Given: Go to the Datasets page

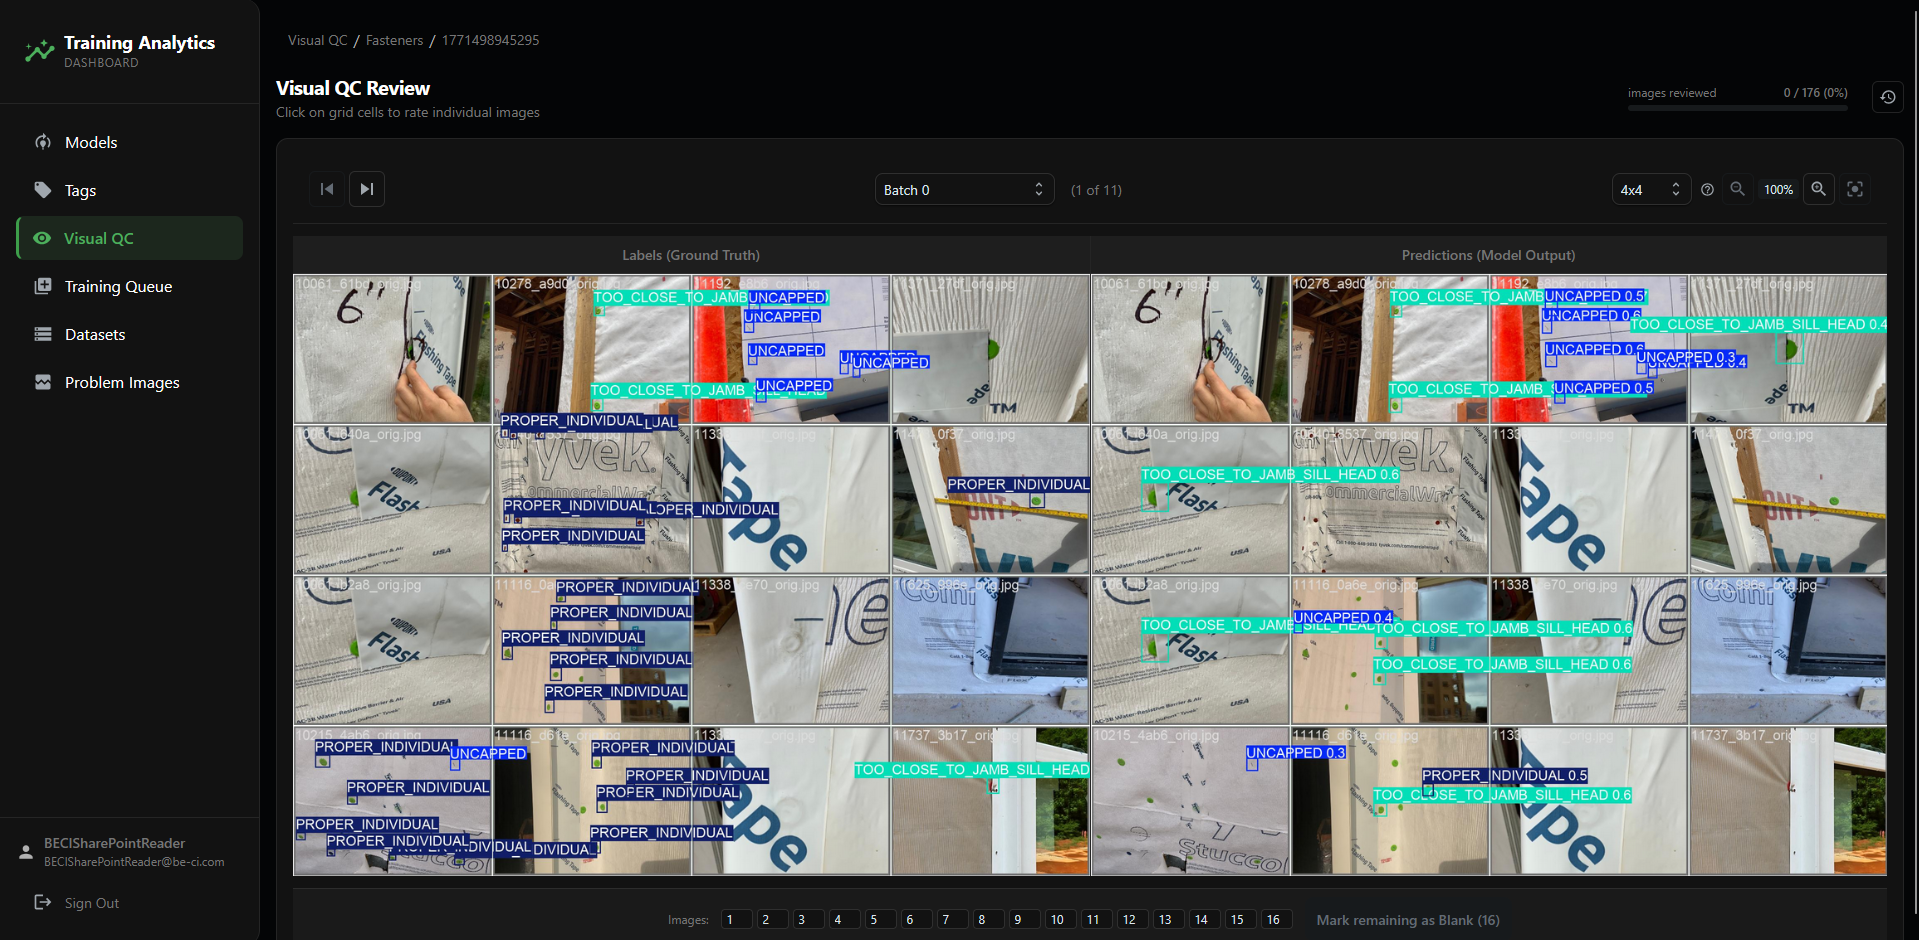Looking at the screenshot, I should coord(130,334).
